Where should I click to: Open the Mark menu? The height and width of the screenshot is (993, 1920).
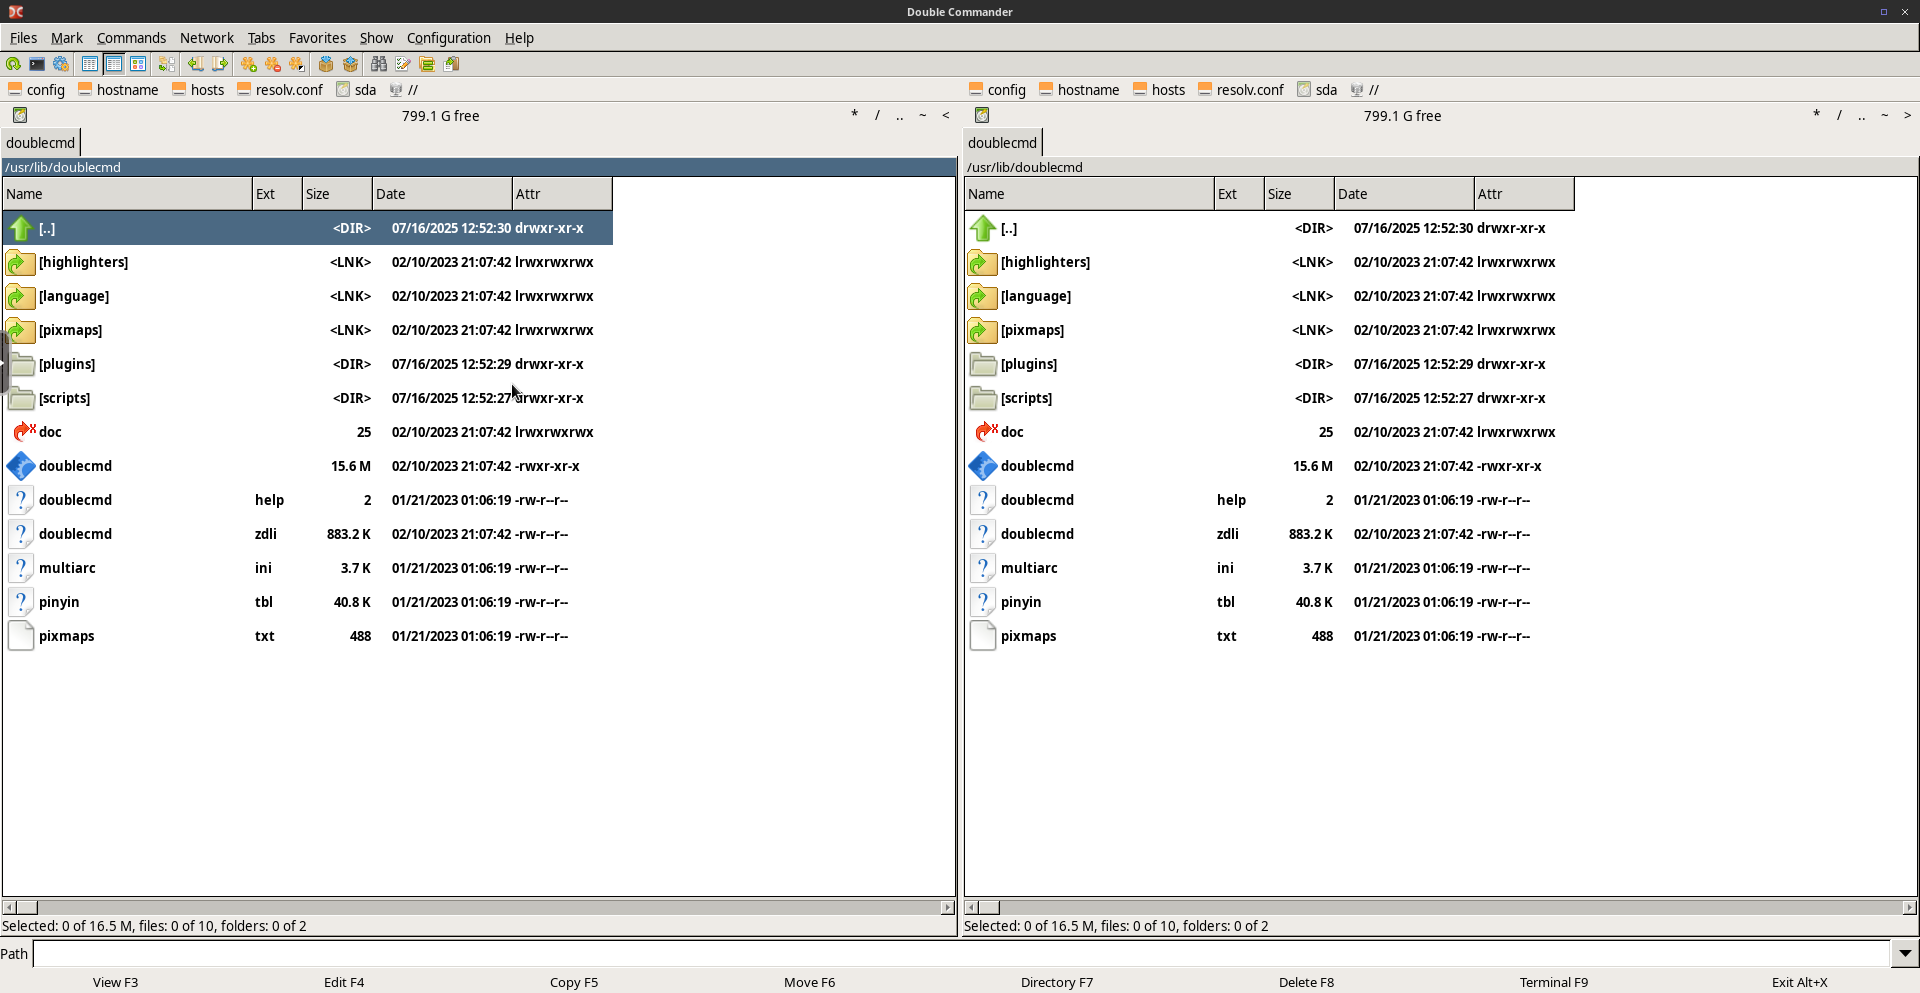tap(67, 38)
